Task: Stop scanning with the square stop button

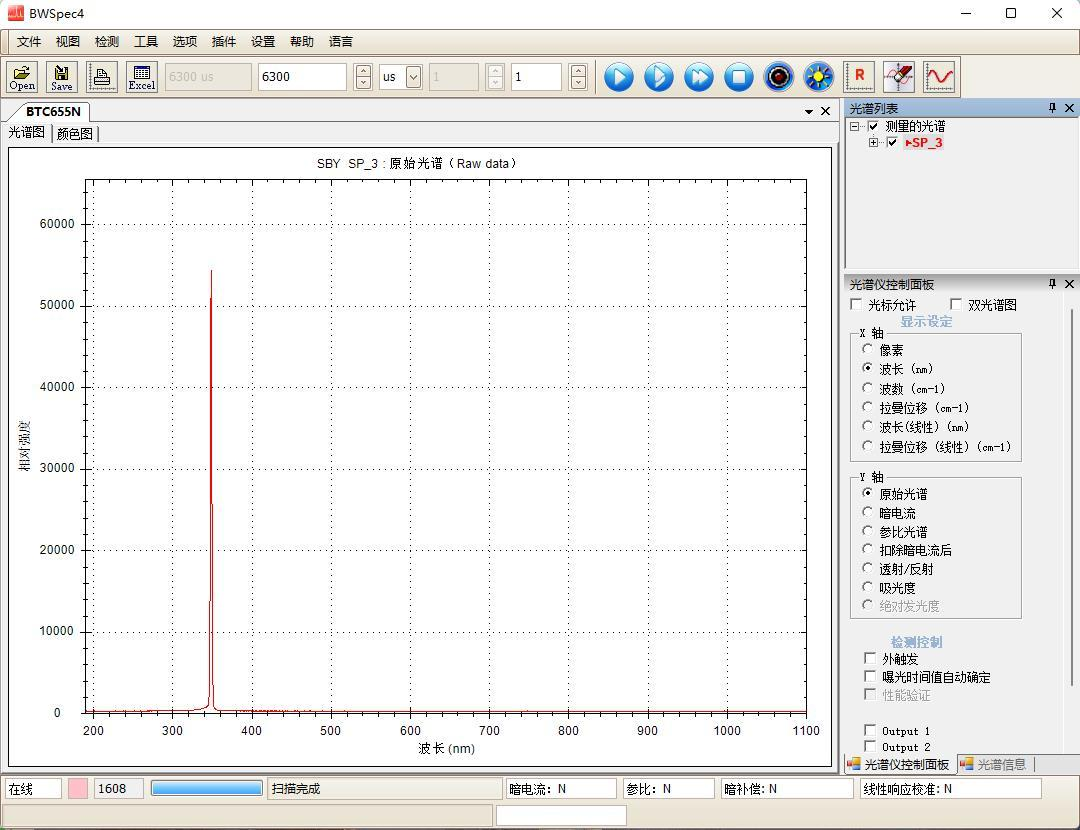Action: tap(739, 77)
